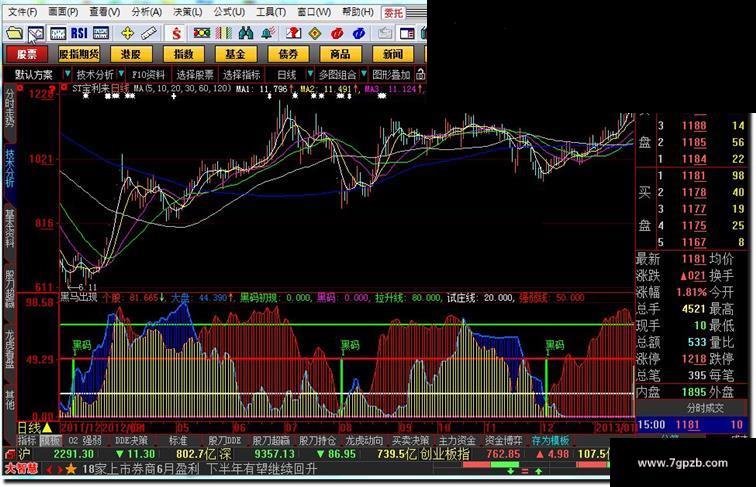Switch to the 股刀超赢 indicator tab
This screenshot has height=487, width=756.
tap(271, 440)
